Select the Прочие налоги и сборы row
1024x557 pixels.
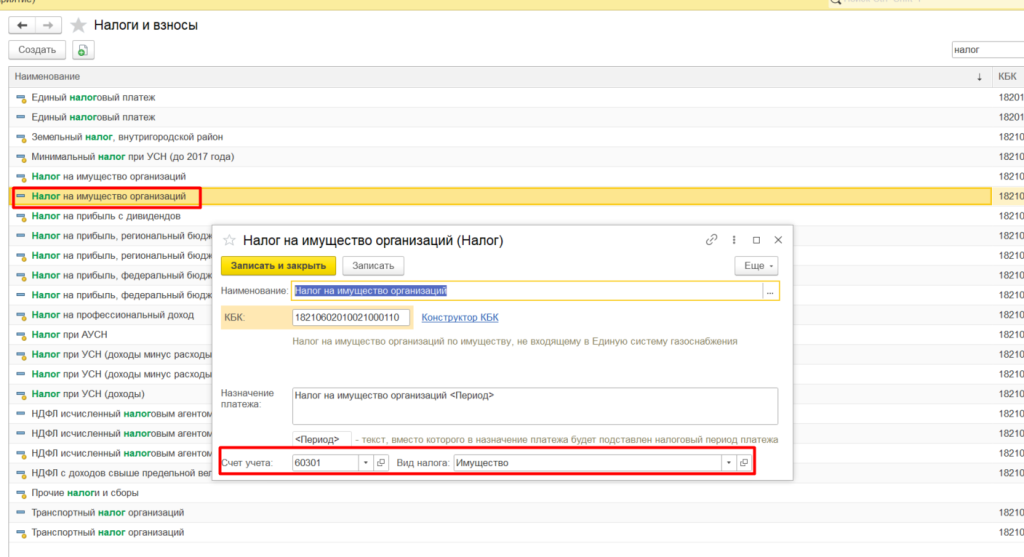[85, 493]
